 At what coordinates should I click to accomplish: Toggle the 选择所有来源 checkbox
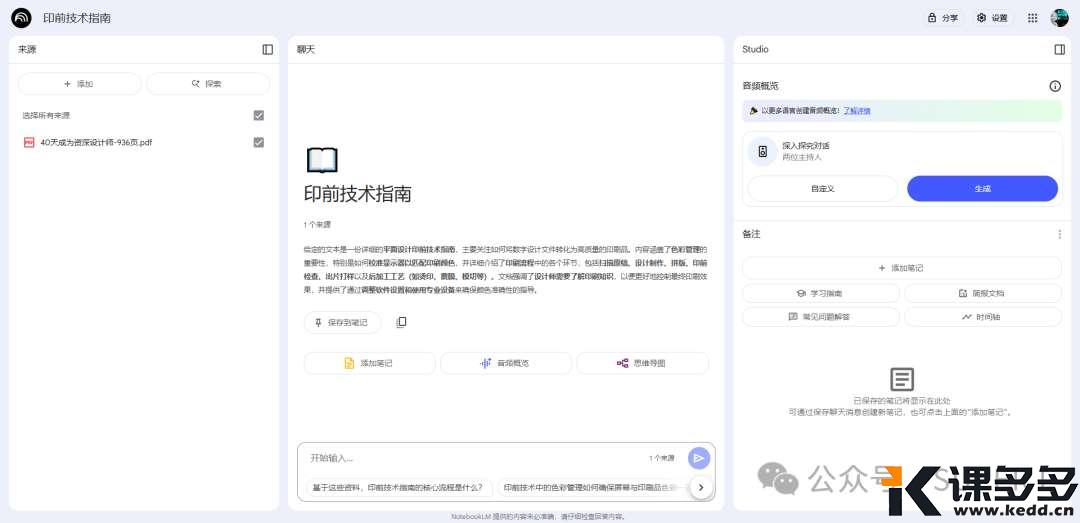(259, 116)
